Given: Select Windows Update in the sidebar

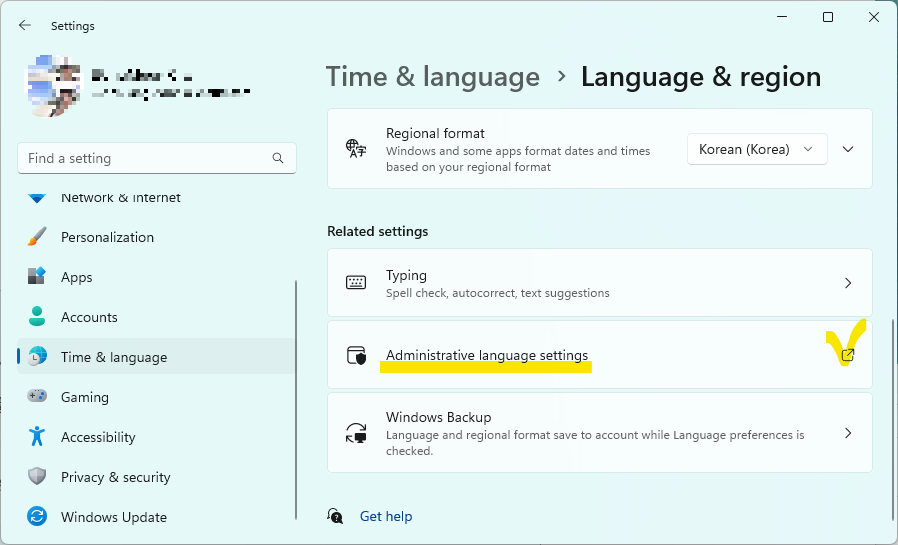Looking at the screenshot, I should point(156,517).
